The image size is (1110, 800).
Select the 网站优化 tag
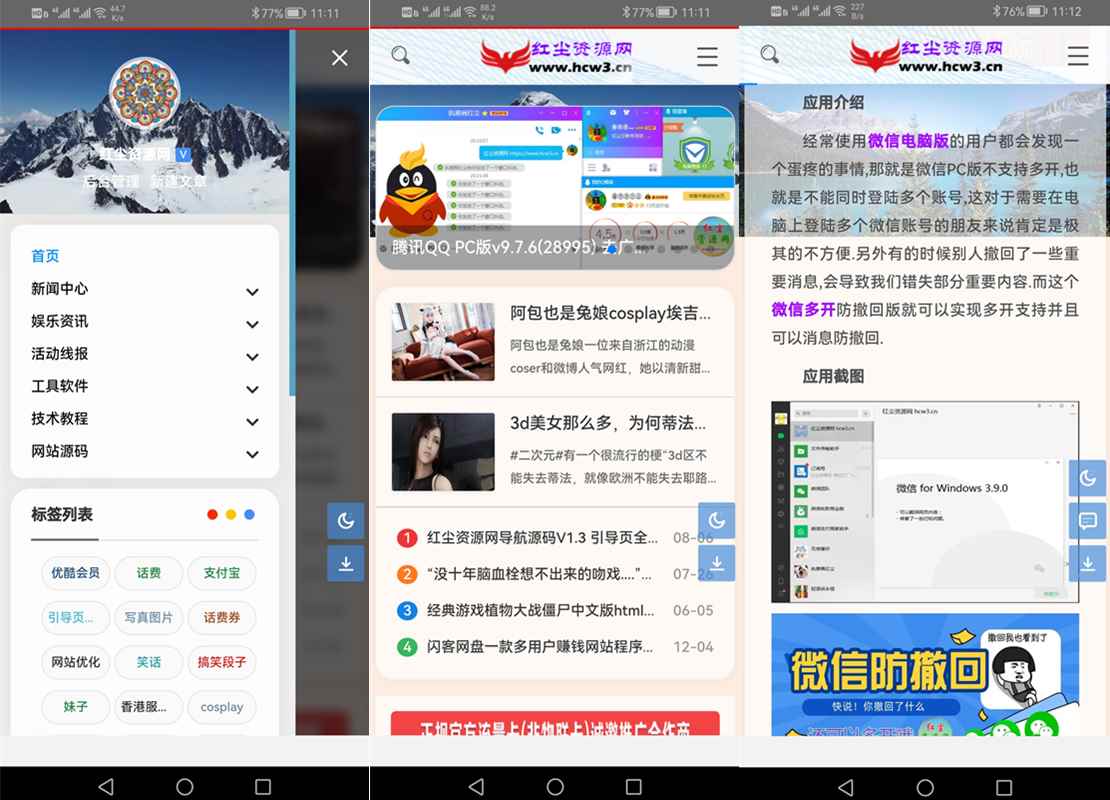tap(76, 662)
